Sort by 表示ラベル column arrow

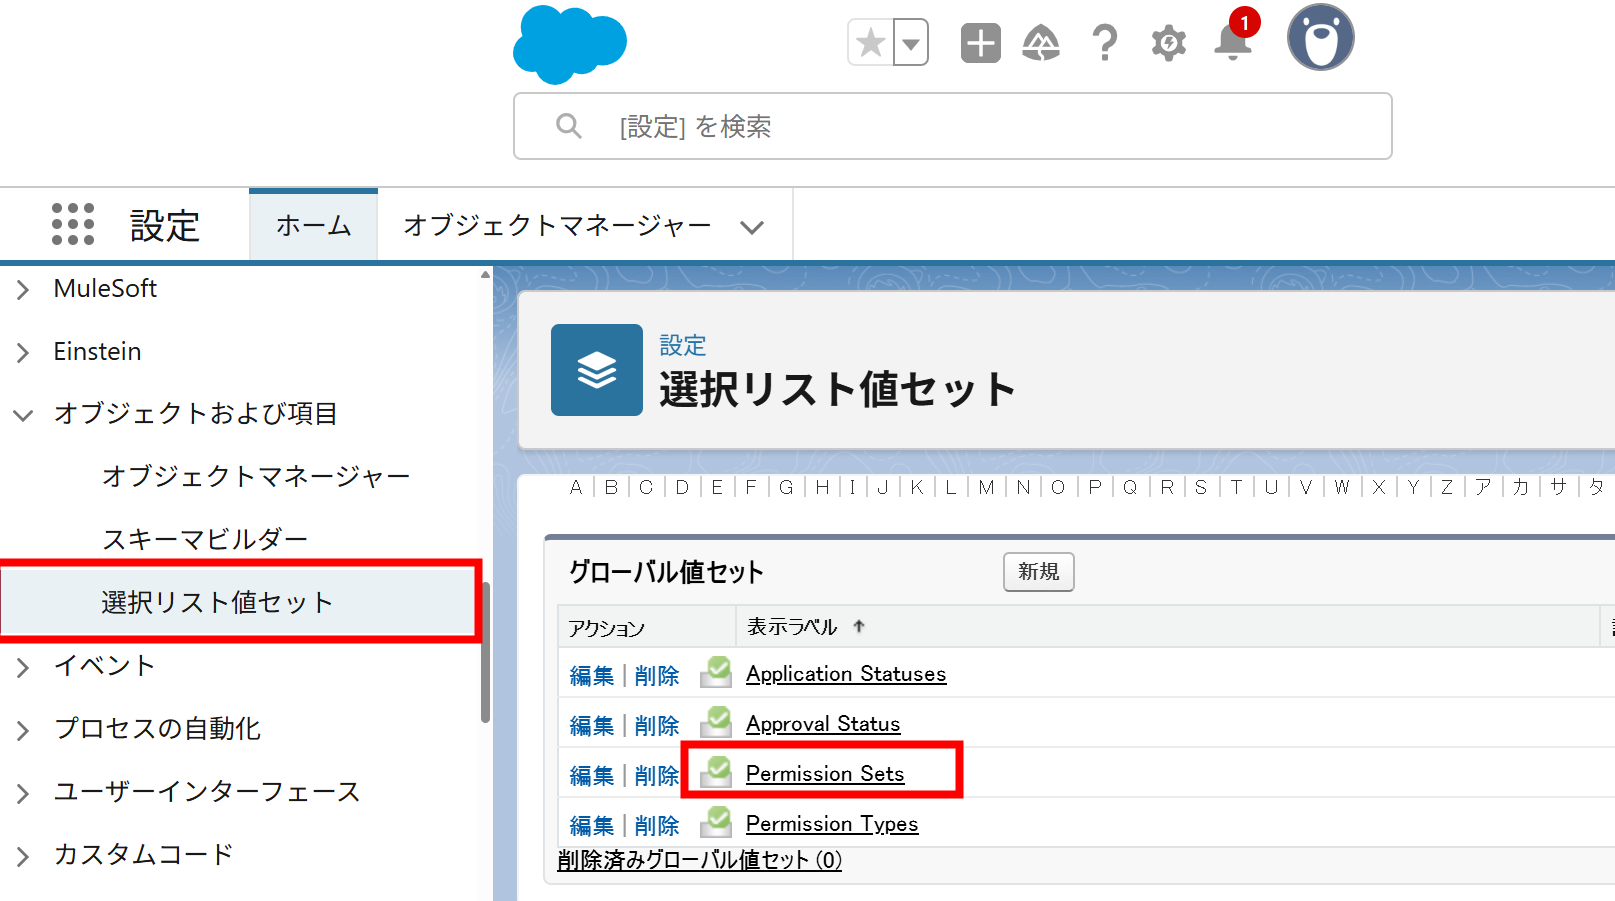click(858, 626)
